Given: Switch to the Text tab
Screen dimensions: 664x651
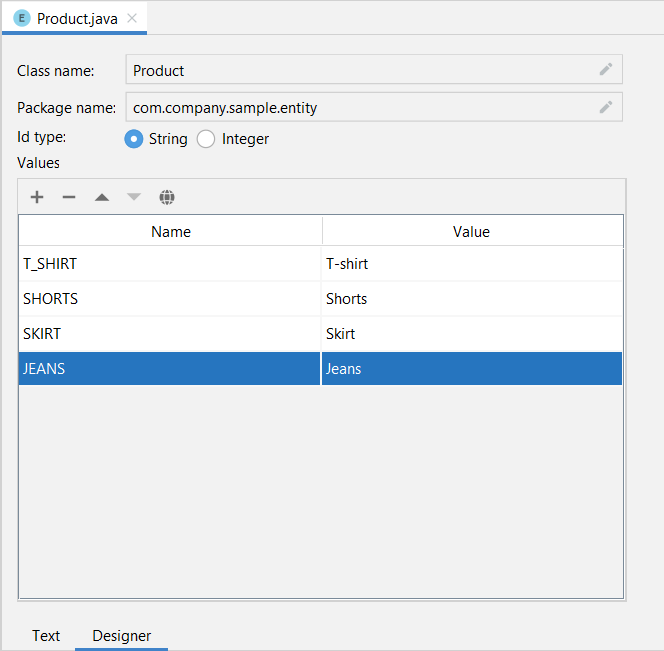Looking at the screenshot, I should (x=46, y=635).
